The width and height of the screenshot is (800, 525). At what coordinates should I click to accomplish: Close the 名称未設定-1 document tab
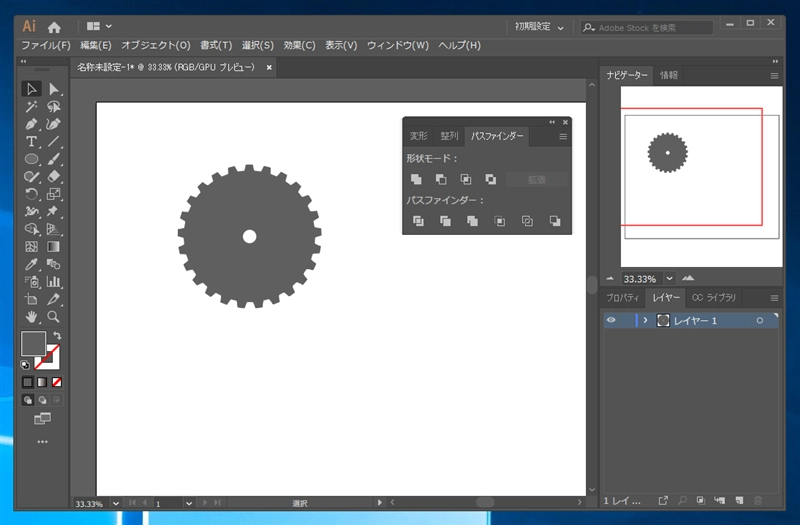[x=269, y=67]
